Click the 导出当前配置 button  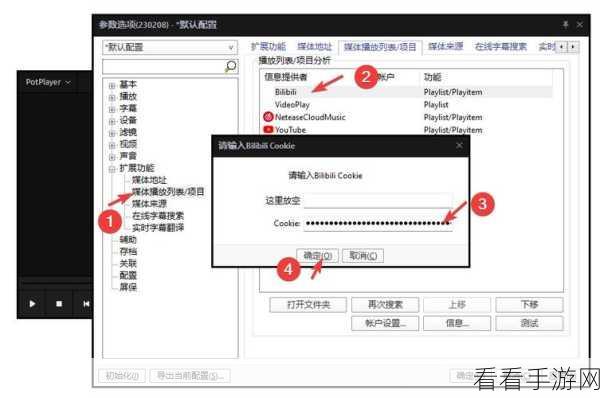point(190,376)
